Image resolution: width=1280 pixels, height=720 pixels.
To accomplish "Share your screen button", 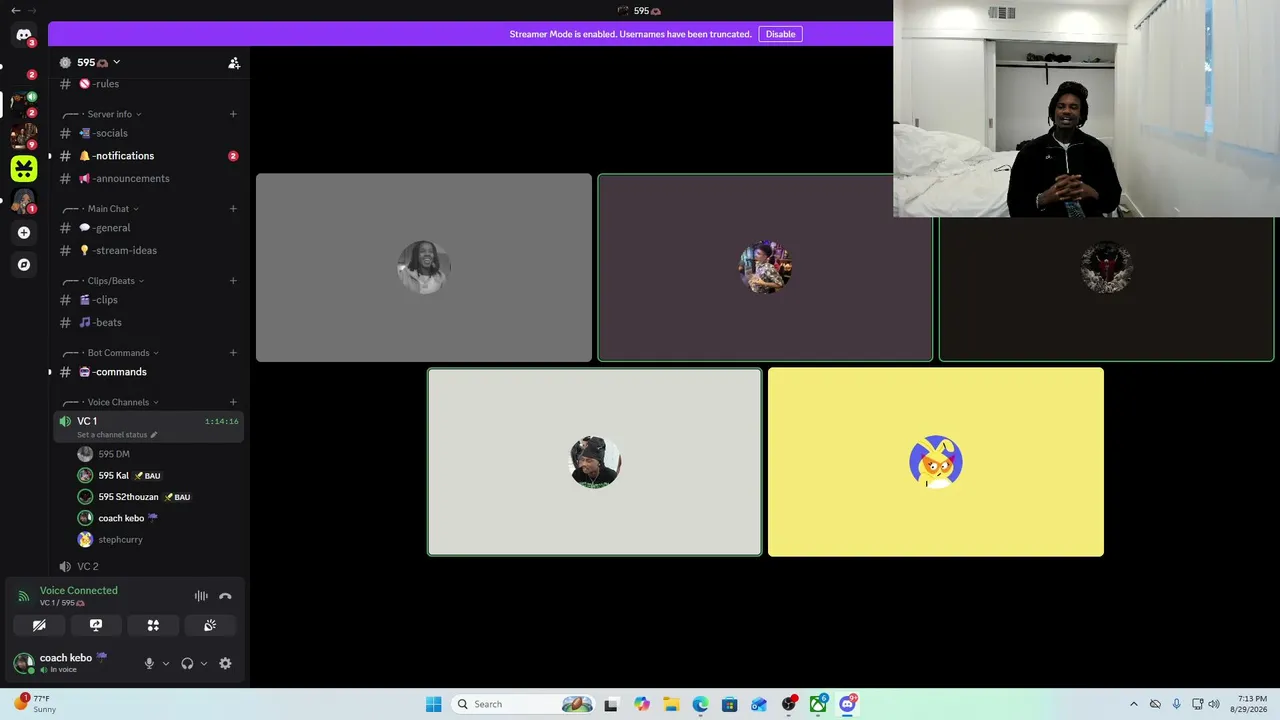I will pyautogui.click(x=96, y=625).
